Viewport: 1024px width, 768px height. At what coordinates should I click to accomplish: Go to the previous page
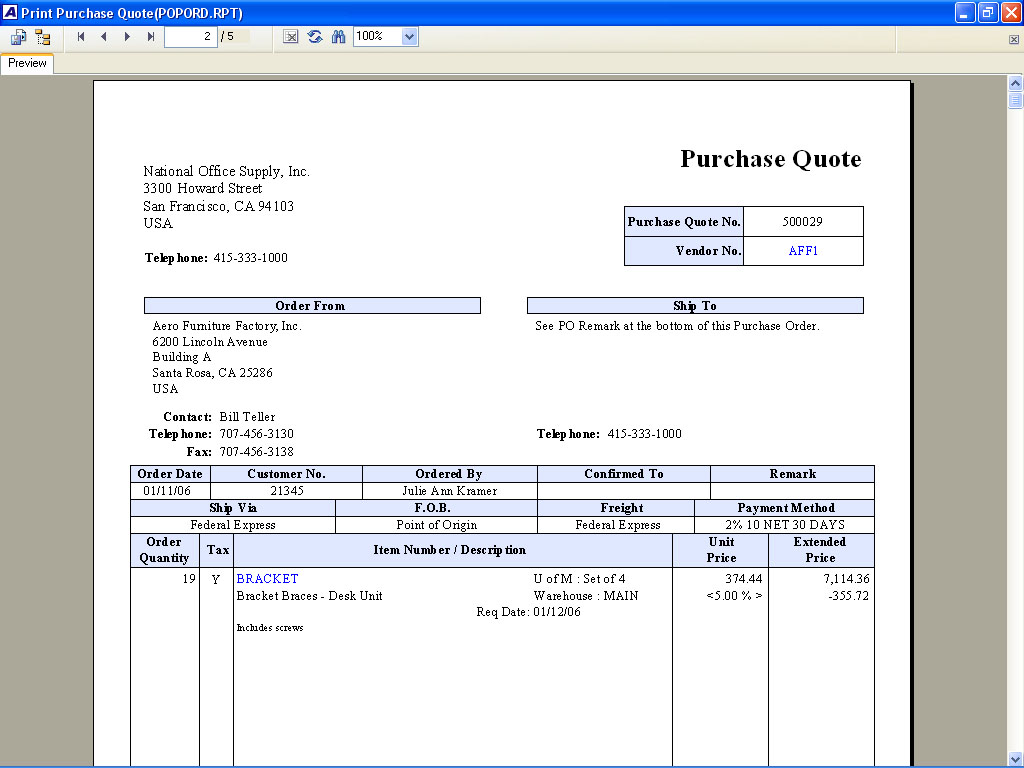(x=104, y=36)
